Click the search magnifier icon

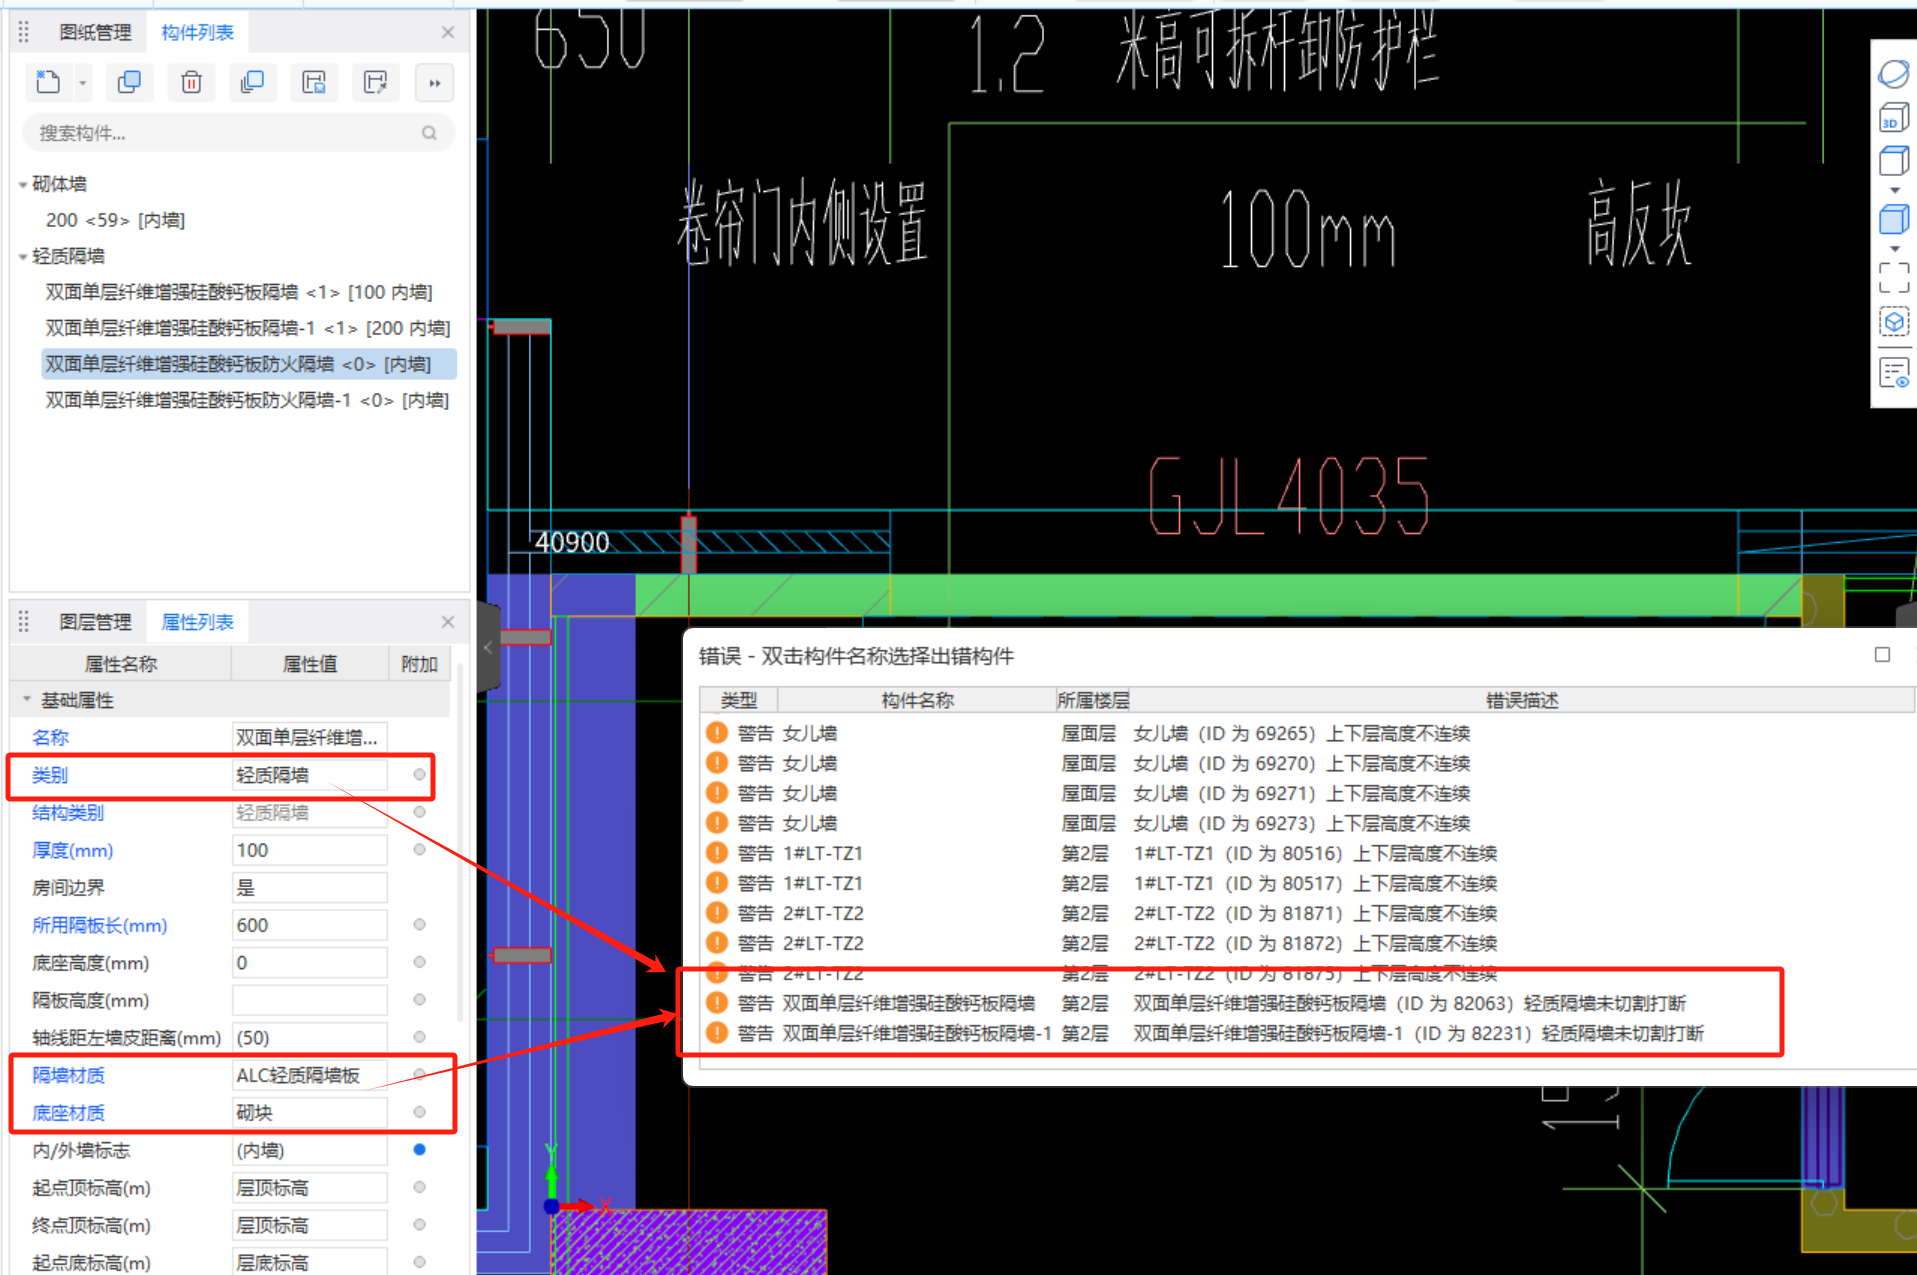[429, 133]
